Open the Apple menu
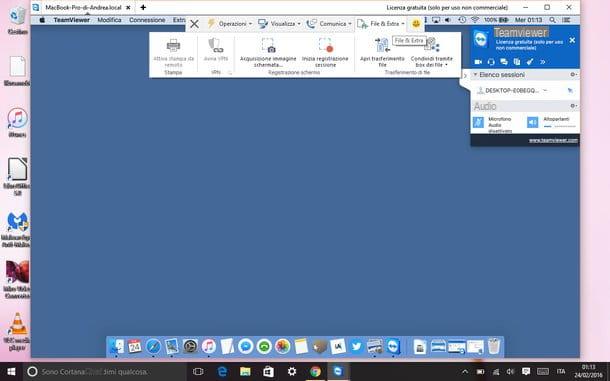This screenshot has width=610, height=381. 42,20
